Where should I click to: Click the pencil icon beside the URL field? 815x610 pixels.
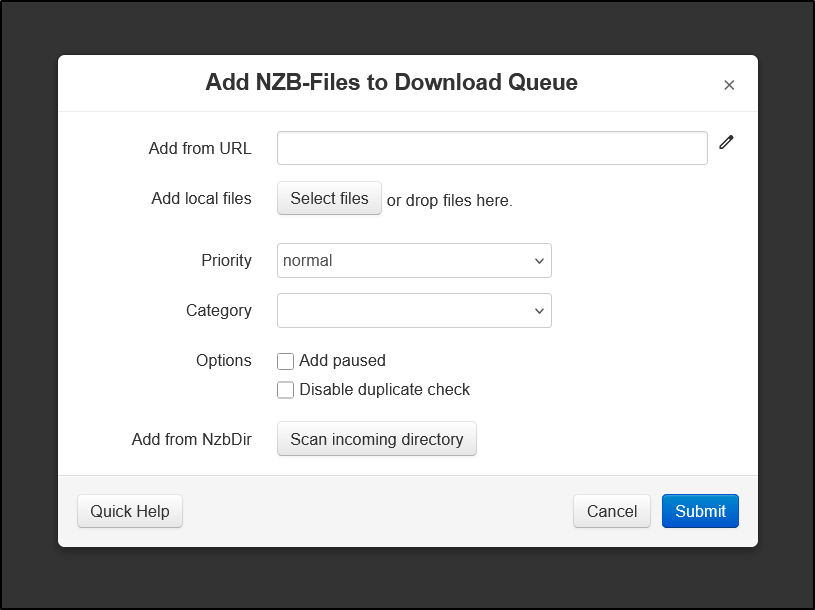point(726,142)
